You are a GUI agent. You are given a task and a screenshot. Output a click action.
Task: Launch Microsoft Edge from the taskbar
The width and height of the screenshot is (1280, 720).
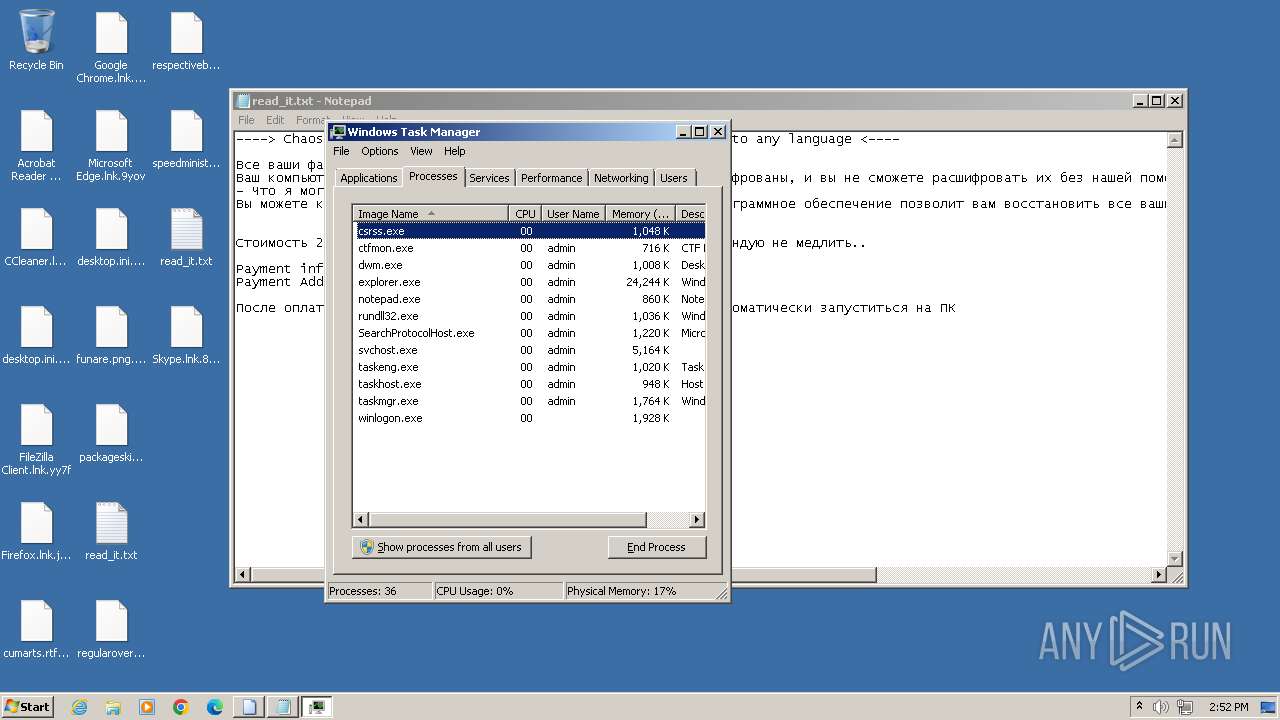click(215, 707)
